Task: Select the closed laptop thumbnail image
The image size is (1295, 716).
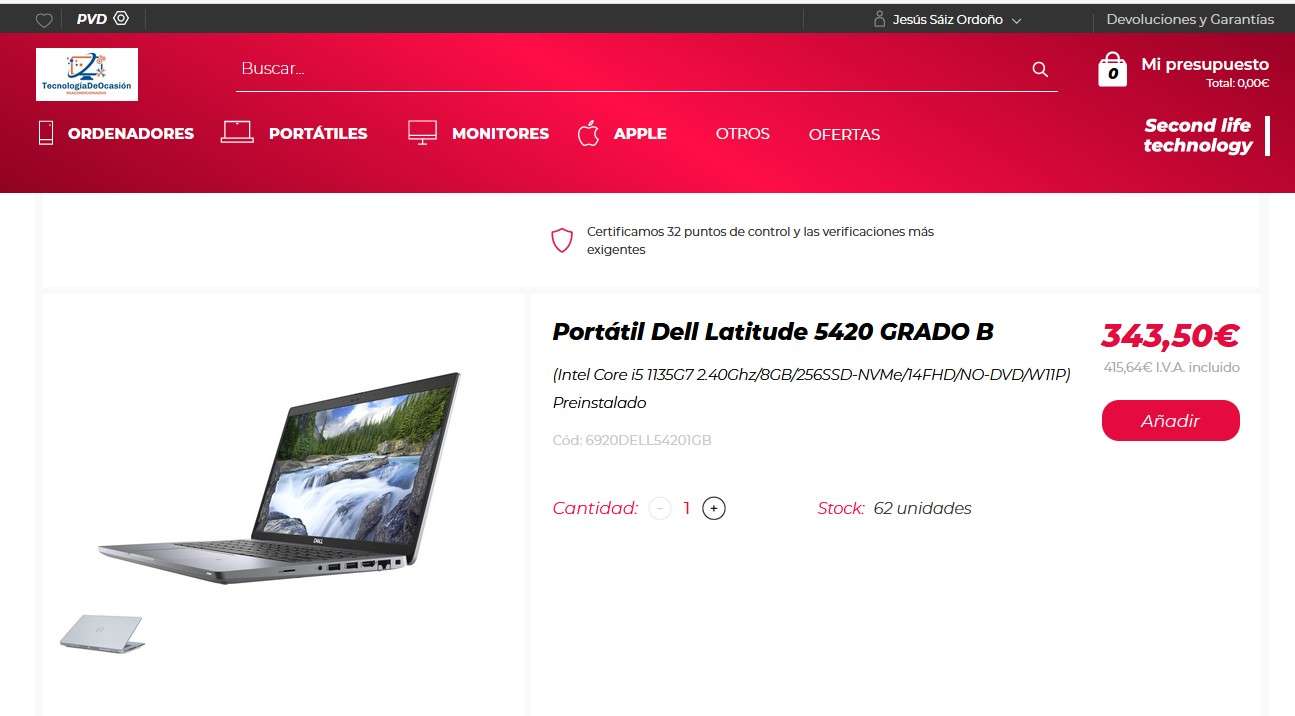Action: 101,633
